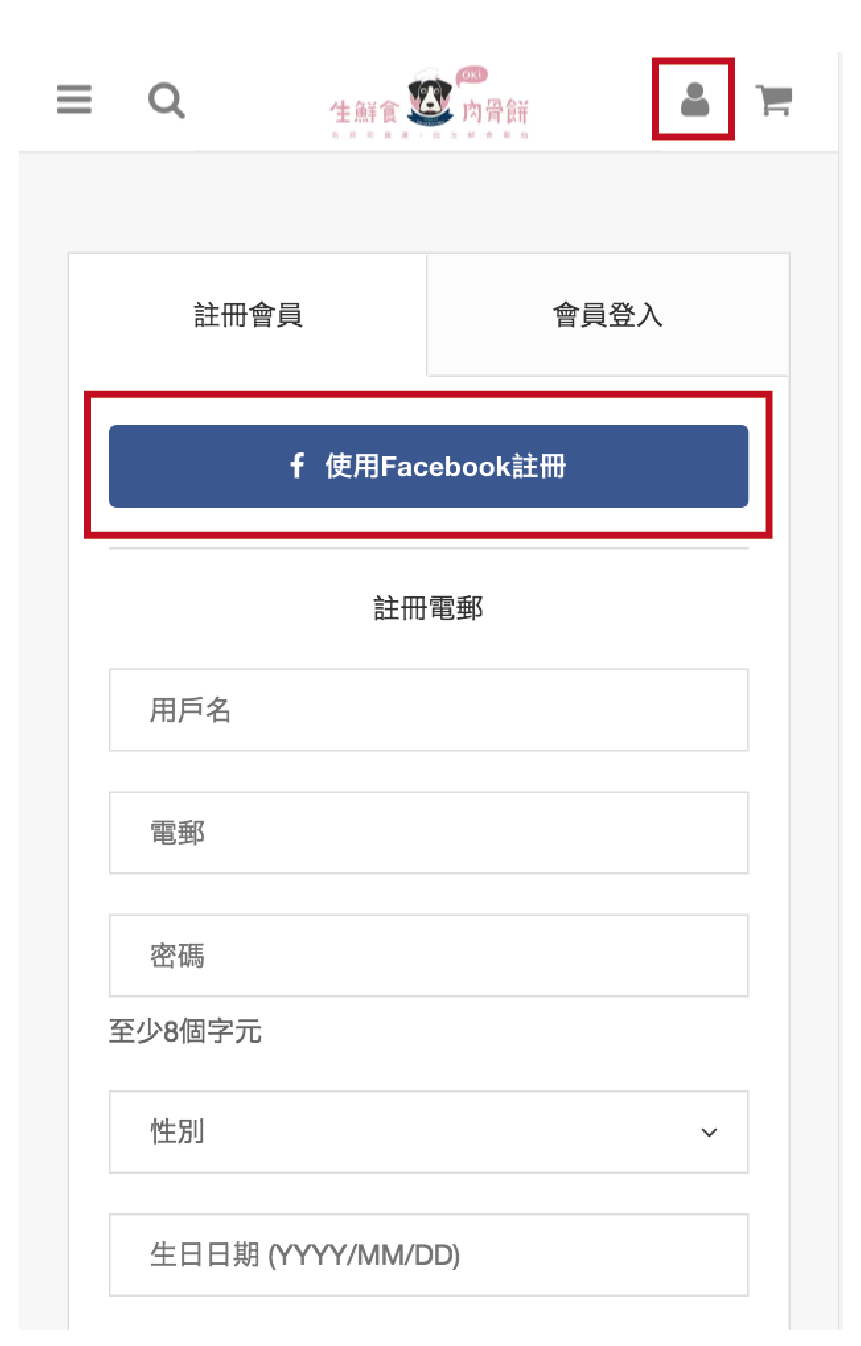Click the 生鮮食 logo text

pyautogui.click(x=365, y=115)
